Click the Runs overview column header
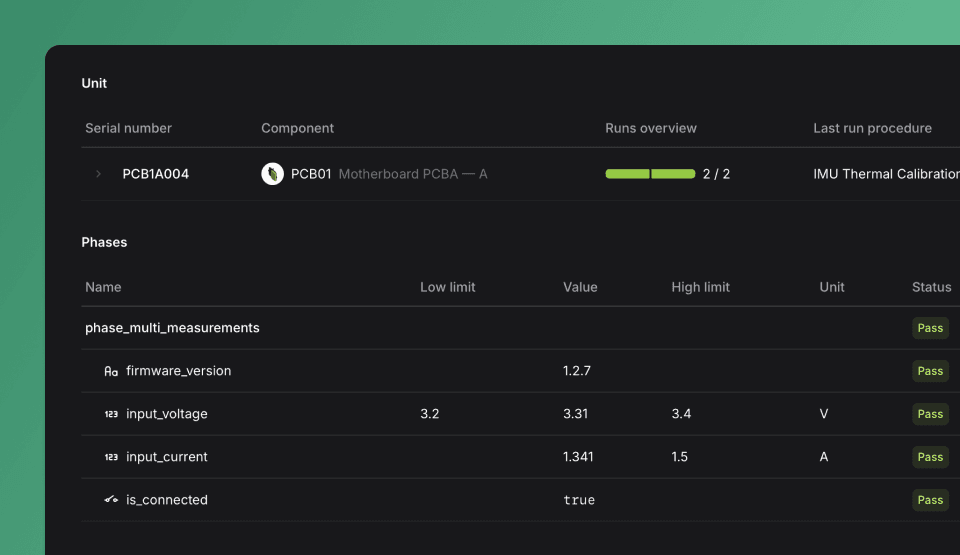This screenshot has height=555, width=960. [651, 128]
